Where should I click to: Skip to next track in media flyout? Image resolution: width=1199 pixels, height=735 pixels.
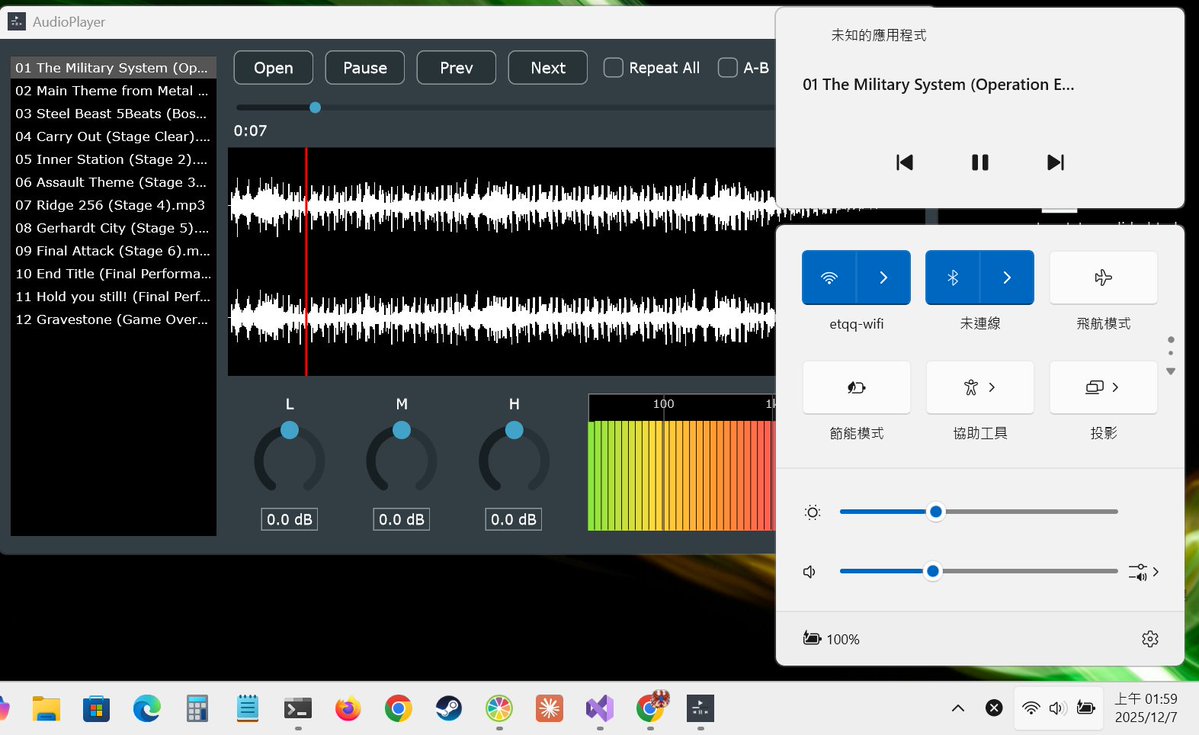click(1055, 162)
